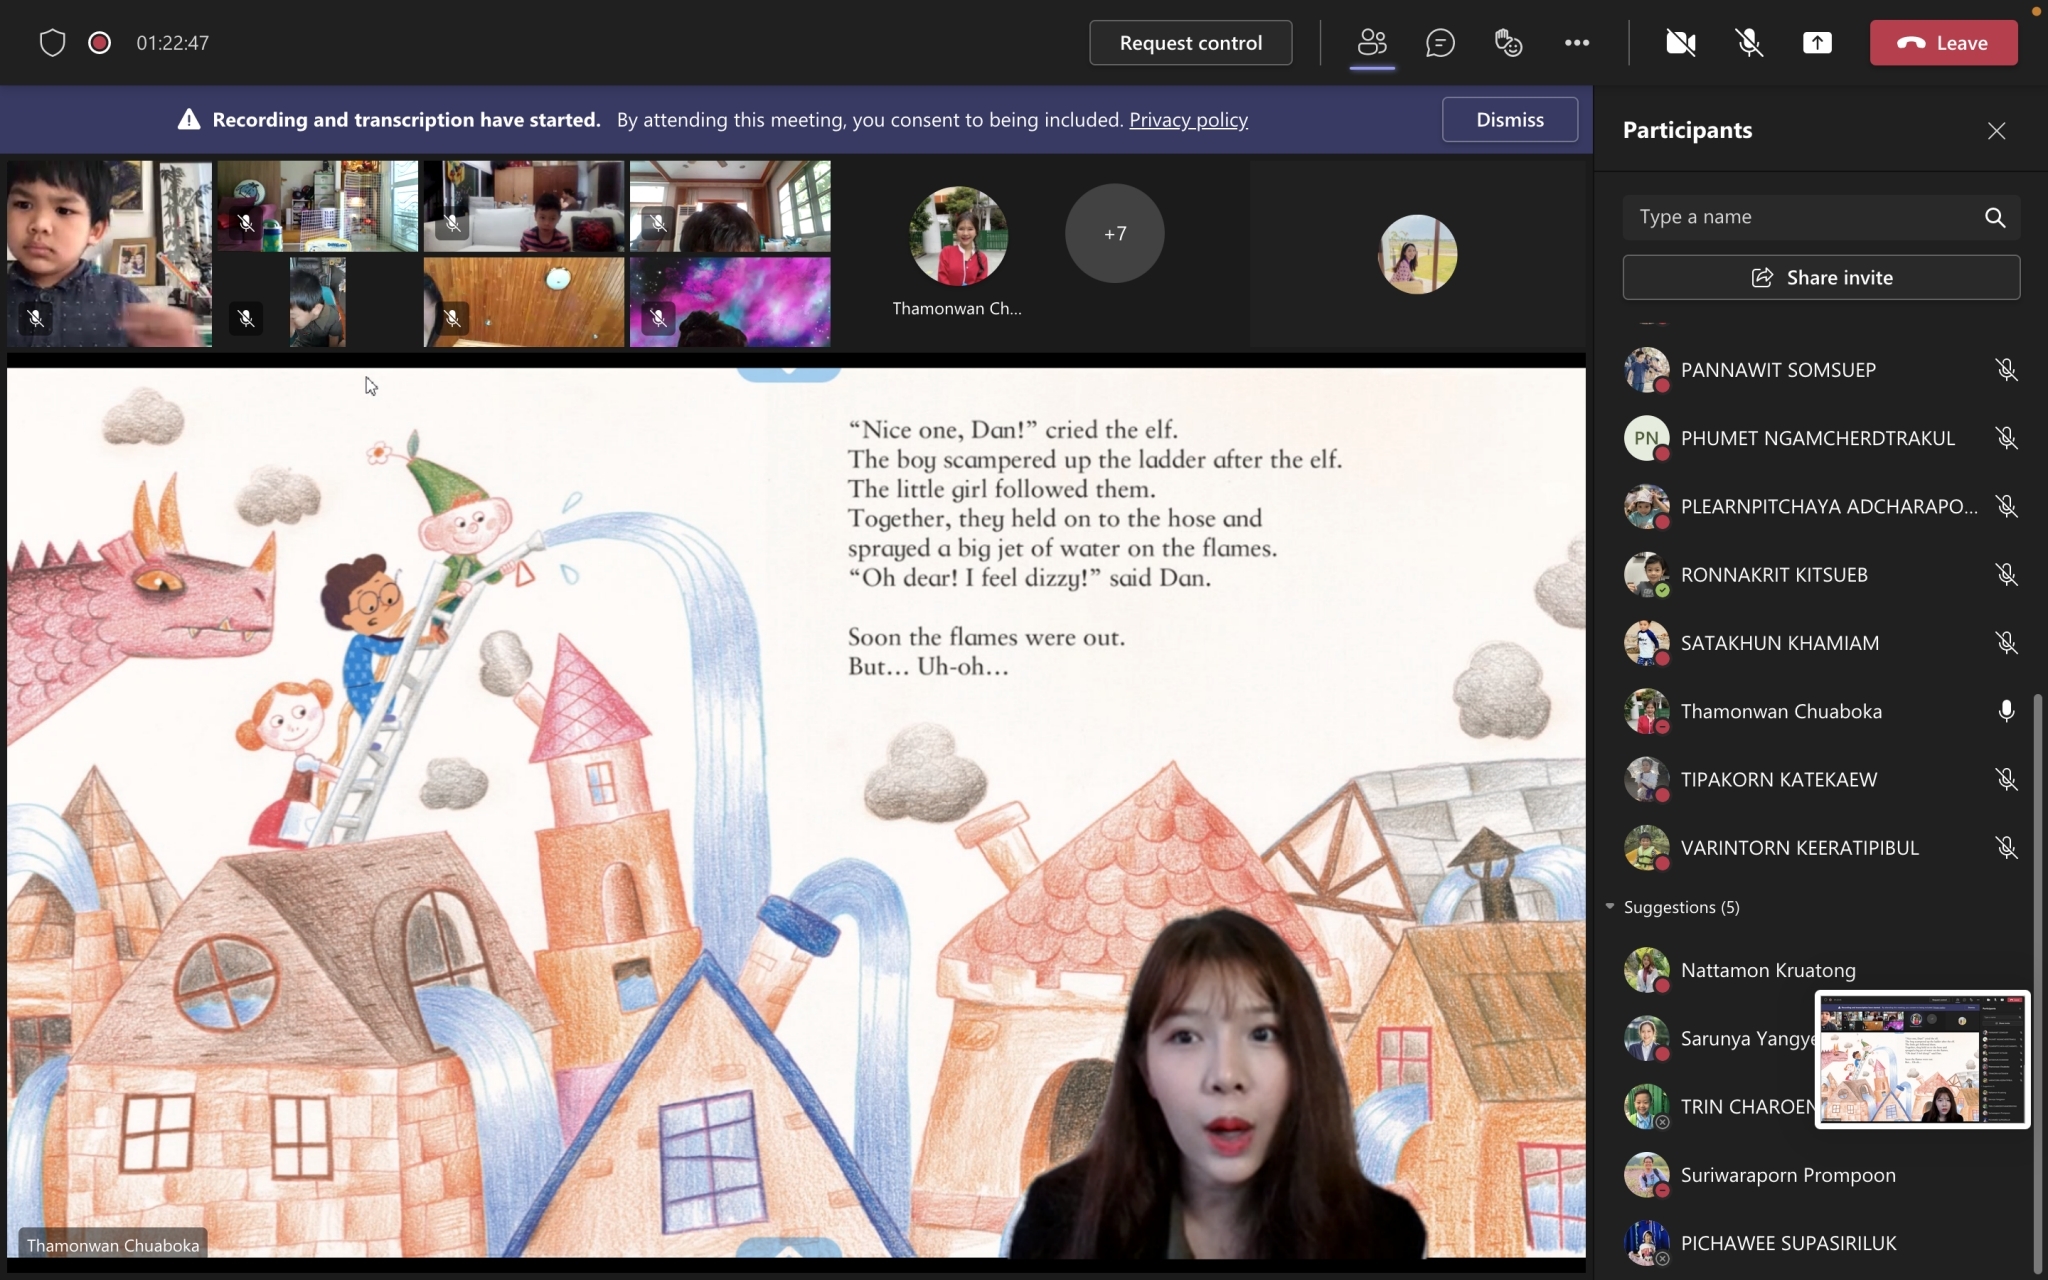This screenshot has width=2048, height=1280.
Task: Click the Request control button
Action: (x=1190, y=43)
